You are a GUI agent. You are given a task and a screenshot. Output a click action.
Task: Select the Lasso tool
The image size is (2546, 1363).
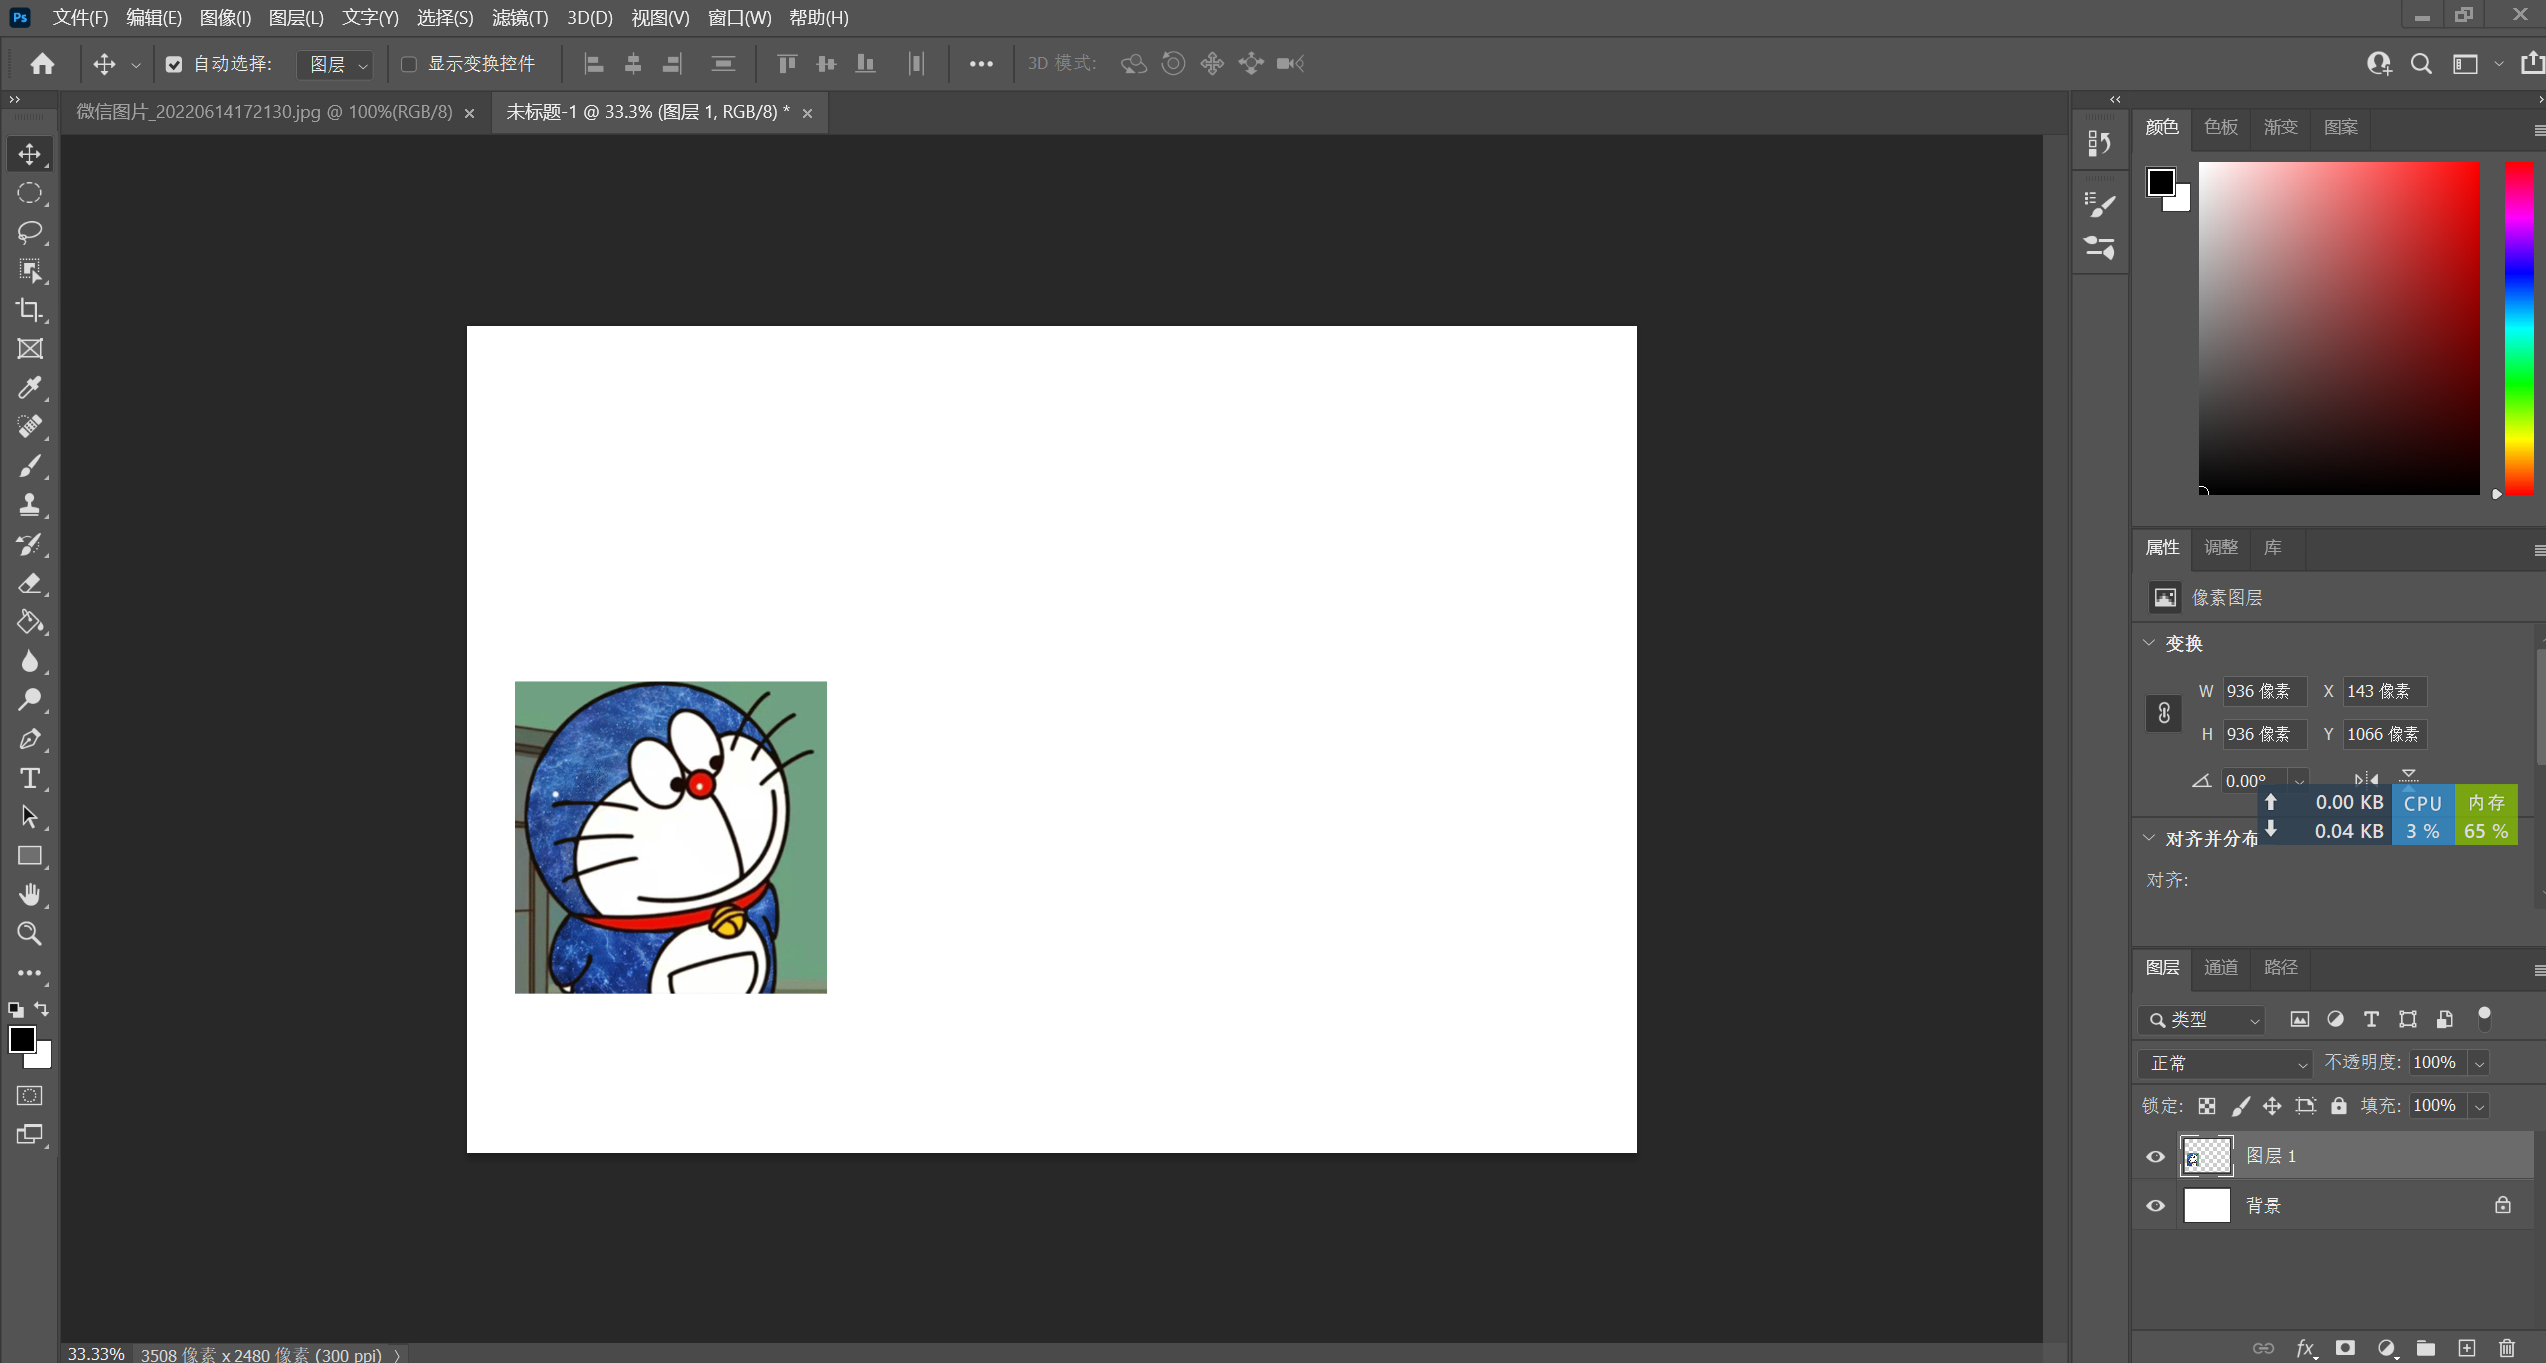point(30,232)
